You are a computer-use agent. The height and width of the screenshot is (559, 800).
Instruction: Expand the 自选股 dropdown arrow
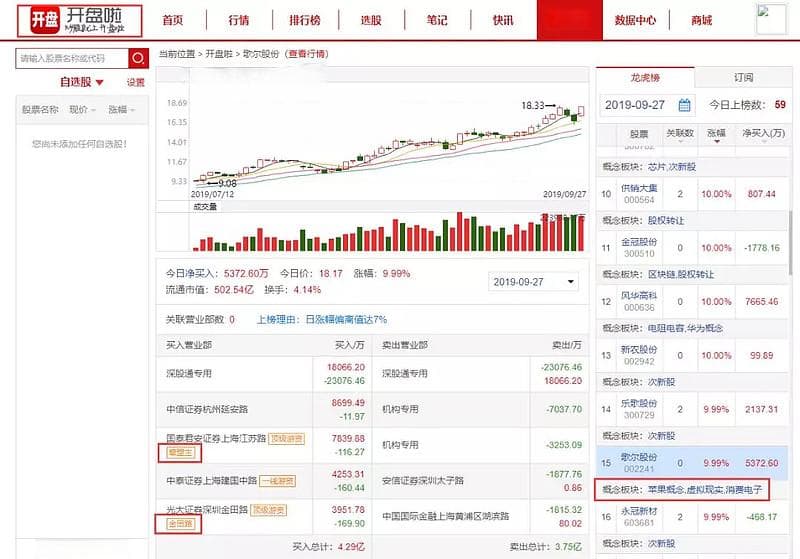99,82
